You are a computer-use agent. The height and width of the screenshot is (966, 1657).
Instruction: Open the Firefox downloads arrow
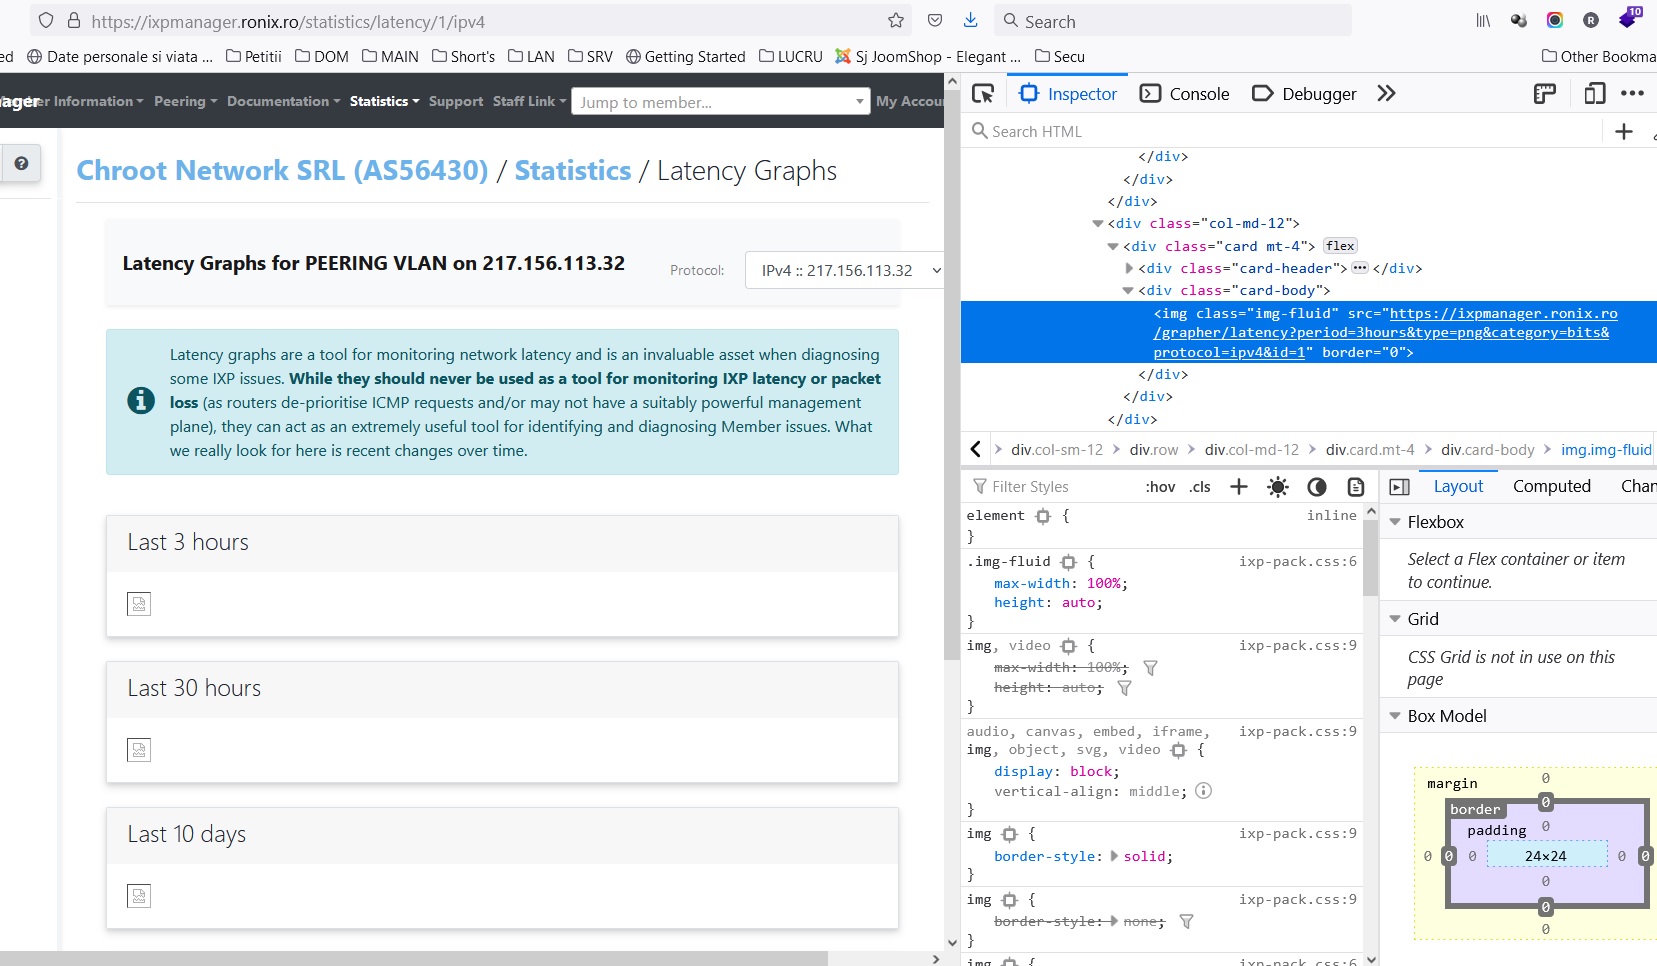[970, 21]
